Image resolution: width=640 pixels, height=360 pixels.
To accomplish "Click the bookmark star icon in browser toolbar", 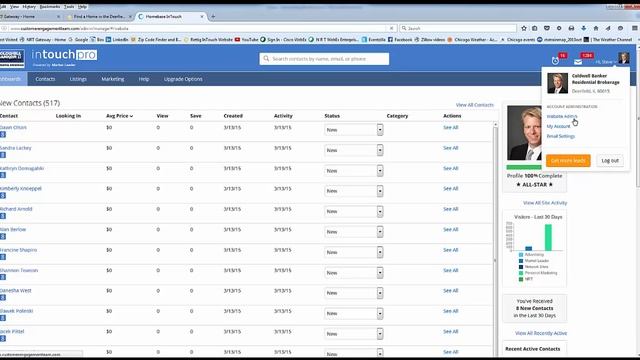I will coord(524,28).
